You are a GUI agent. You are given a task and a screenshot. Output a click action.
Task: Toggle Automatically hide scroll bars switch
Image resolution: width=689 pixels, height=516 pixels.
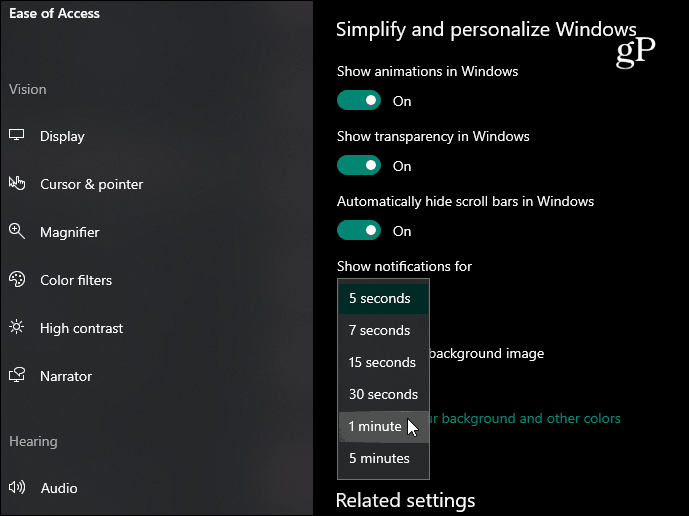(359, 230)
